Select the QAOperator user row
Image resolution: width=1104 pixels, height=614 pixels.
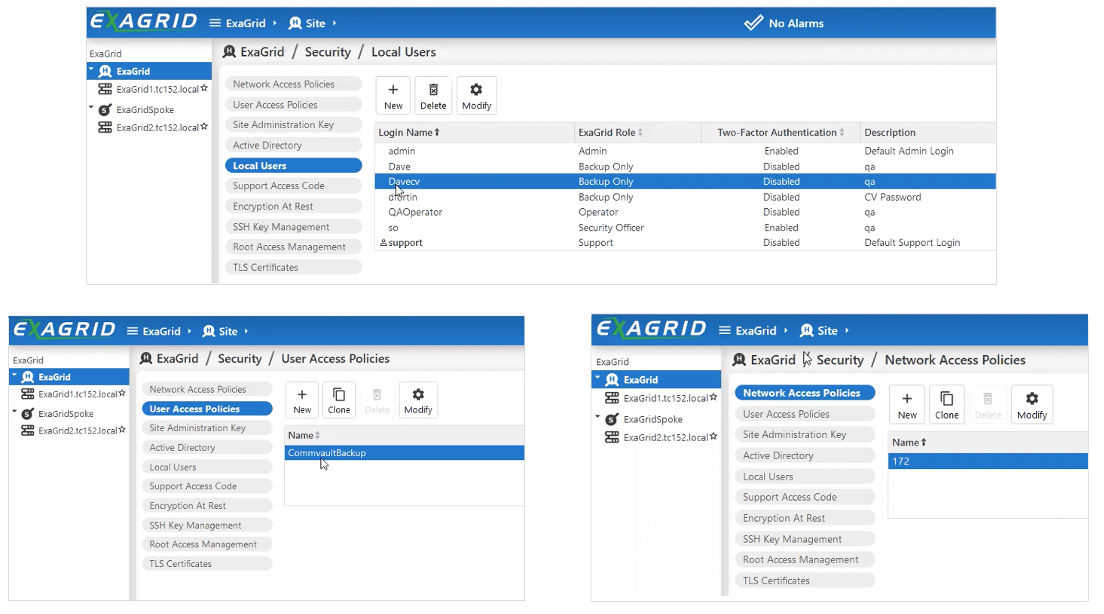685,212
